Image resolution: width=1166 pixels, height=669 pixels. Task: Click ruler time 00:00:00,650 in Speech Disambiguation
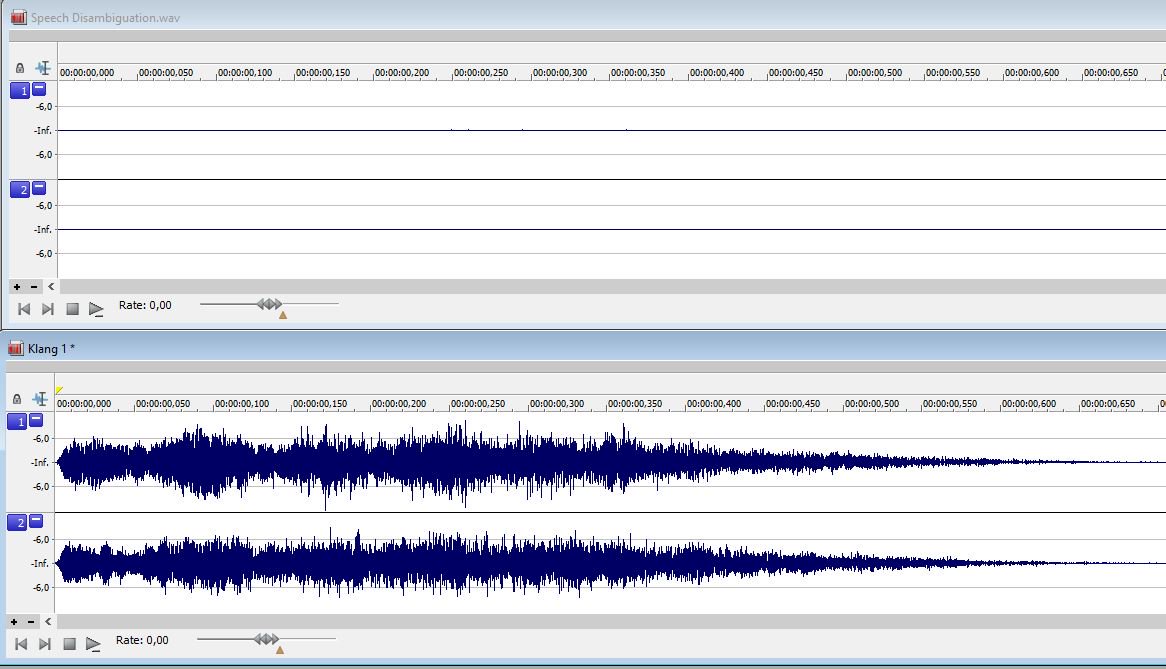[1111, 73]
